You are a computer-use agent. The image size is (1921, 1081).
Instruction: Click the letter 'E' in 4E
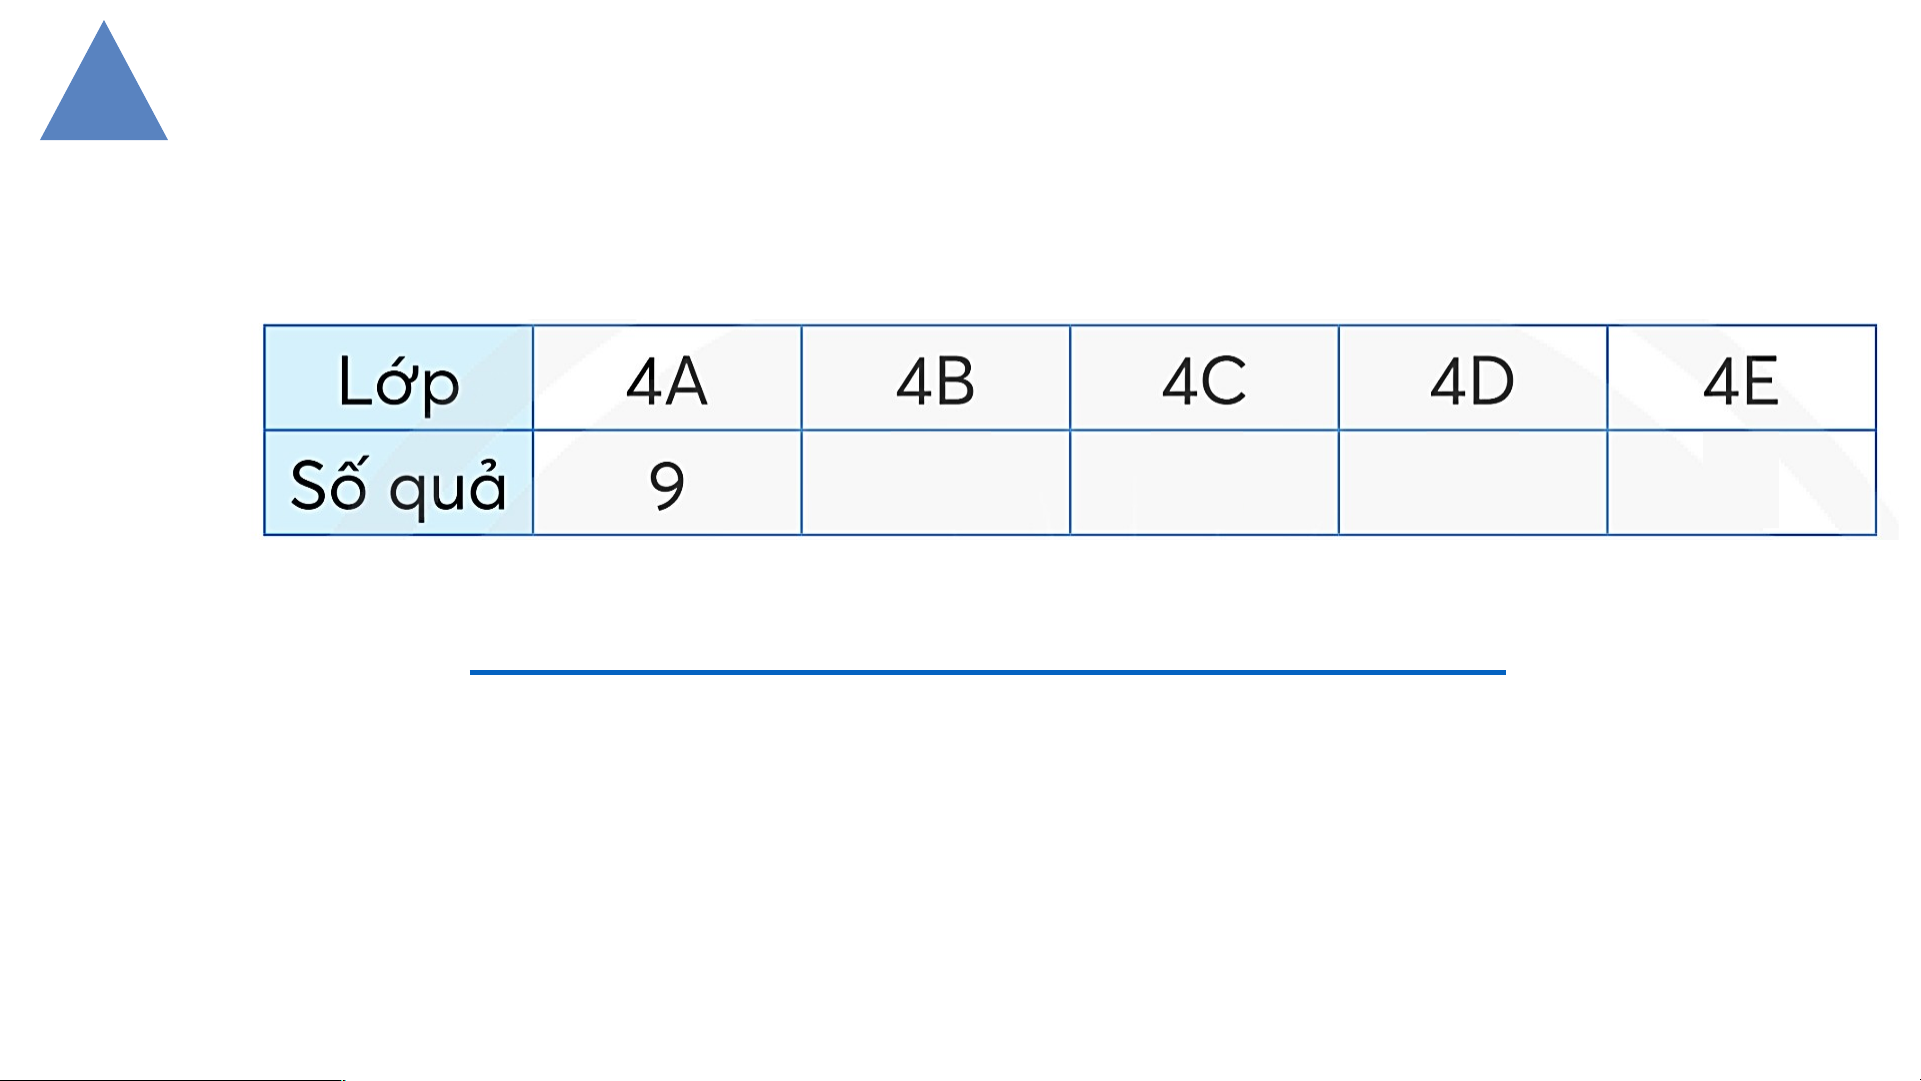point(1760,381)
